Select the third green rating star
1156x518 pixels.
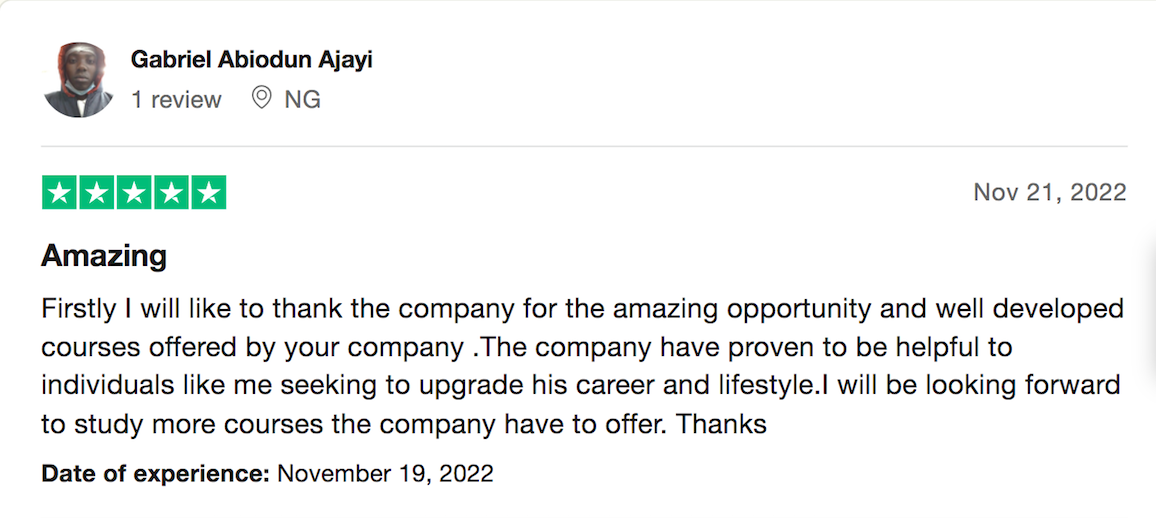134,193
